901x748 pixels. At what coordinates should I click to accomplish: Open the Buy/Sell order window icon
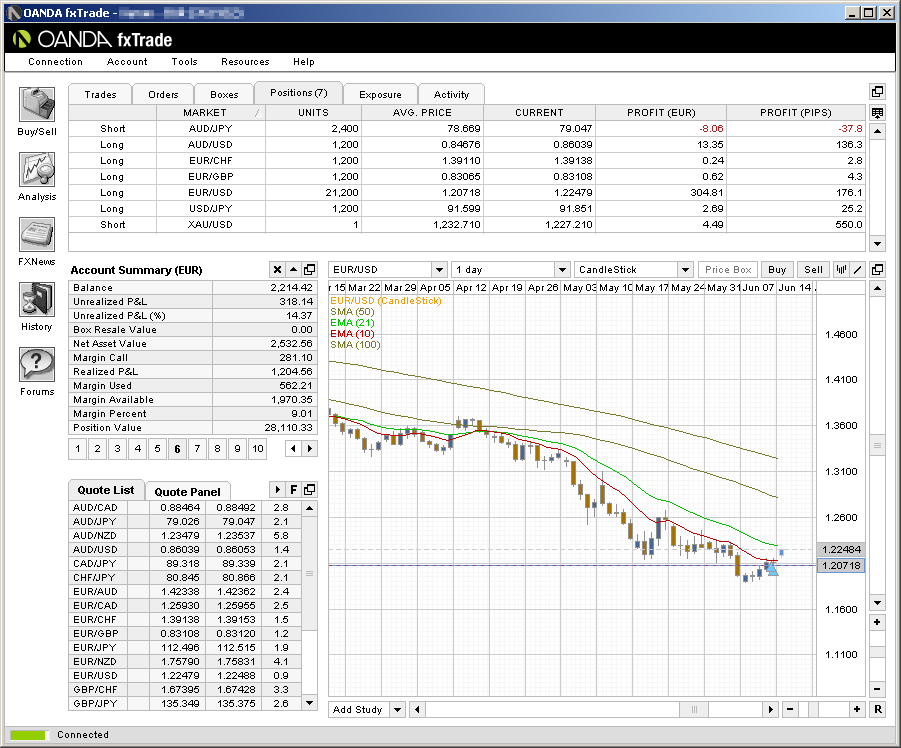[x=37, y=105]
